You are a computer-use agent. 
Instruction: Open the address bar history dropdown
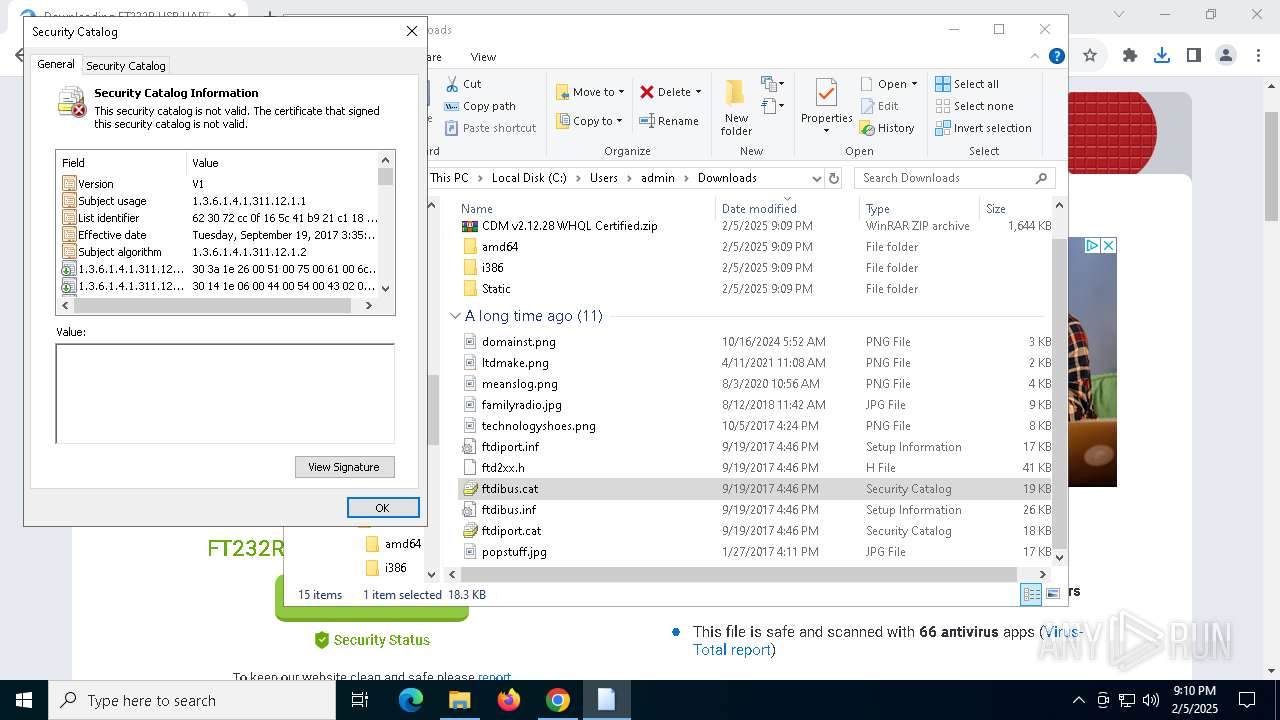point(816,178)
